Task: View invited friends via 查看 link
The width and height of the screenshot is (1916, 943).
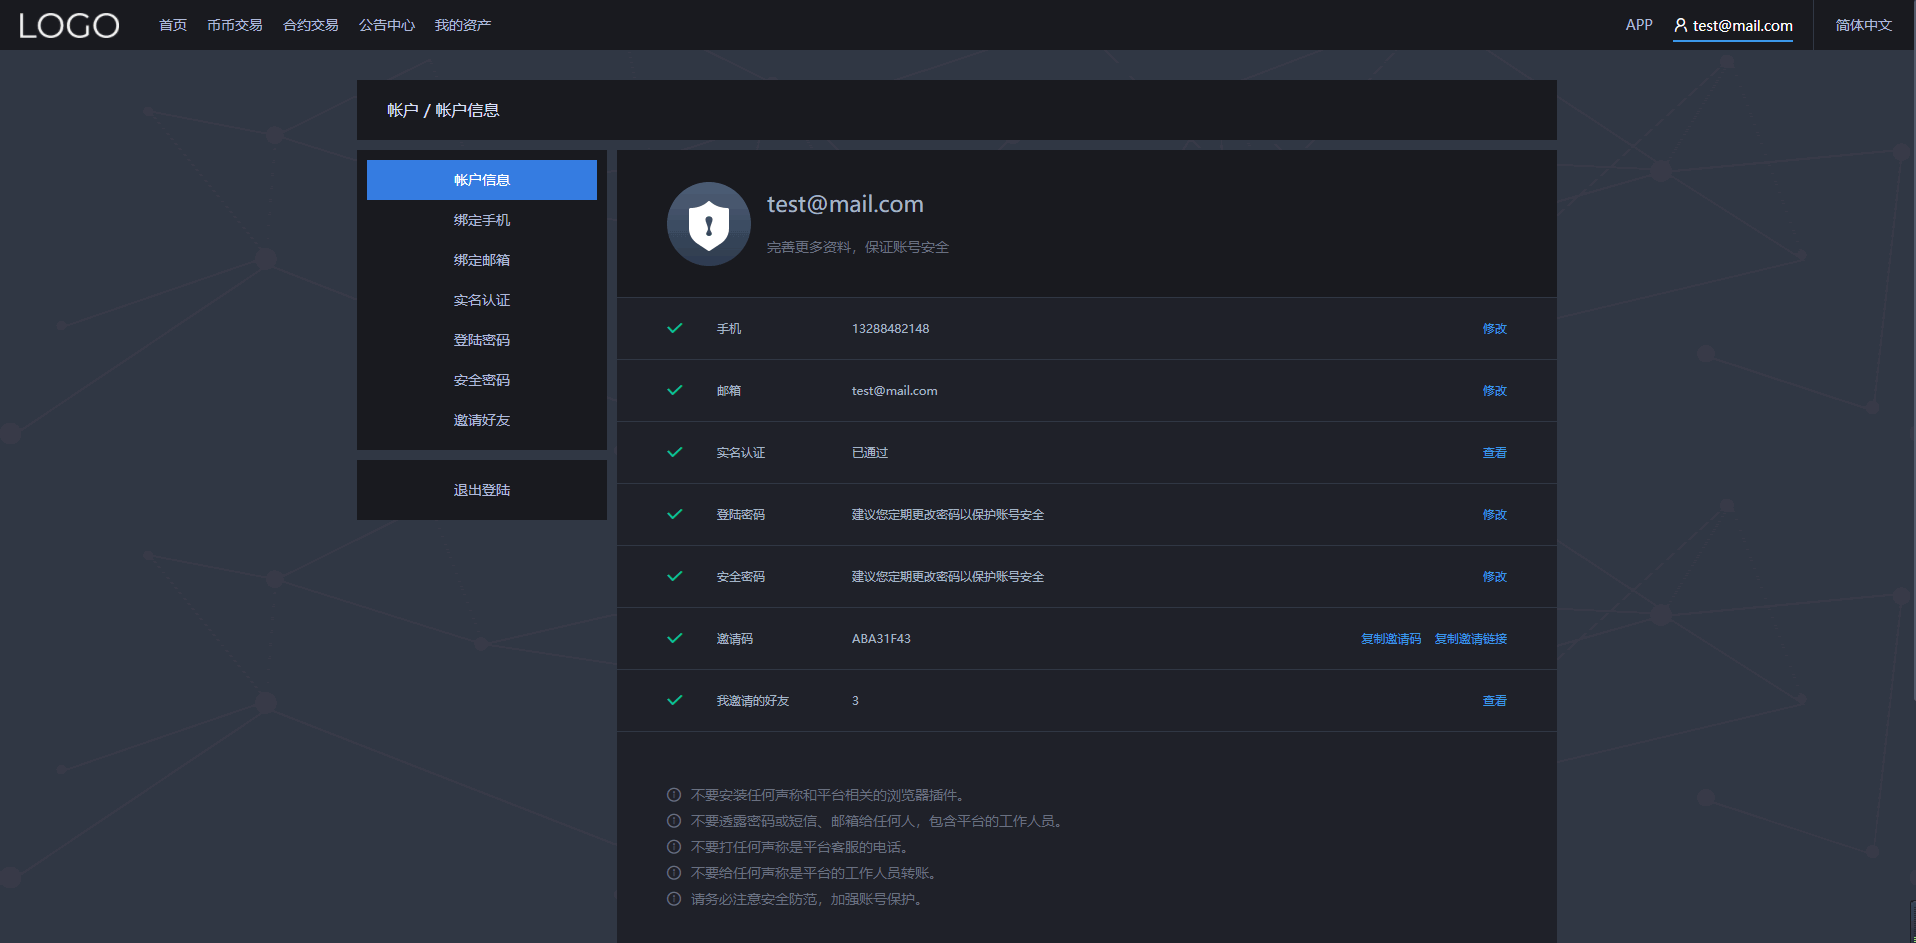Action: click(x=1494, y=700)
